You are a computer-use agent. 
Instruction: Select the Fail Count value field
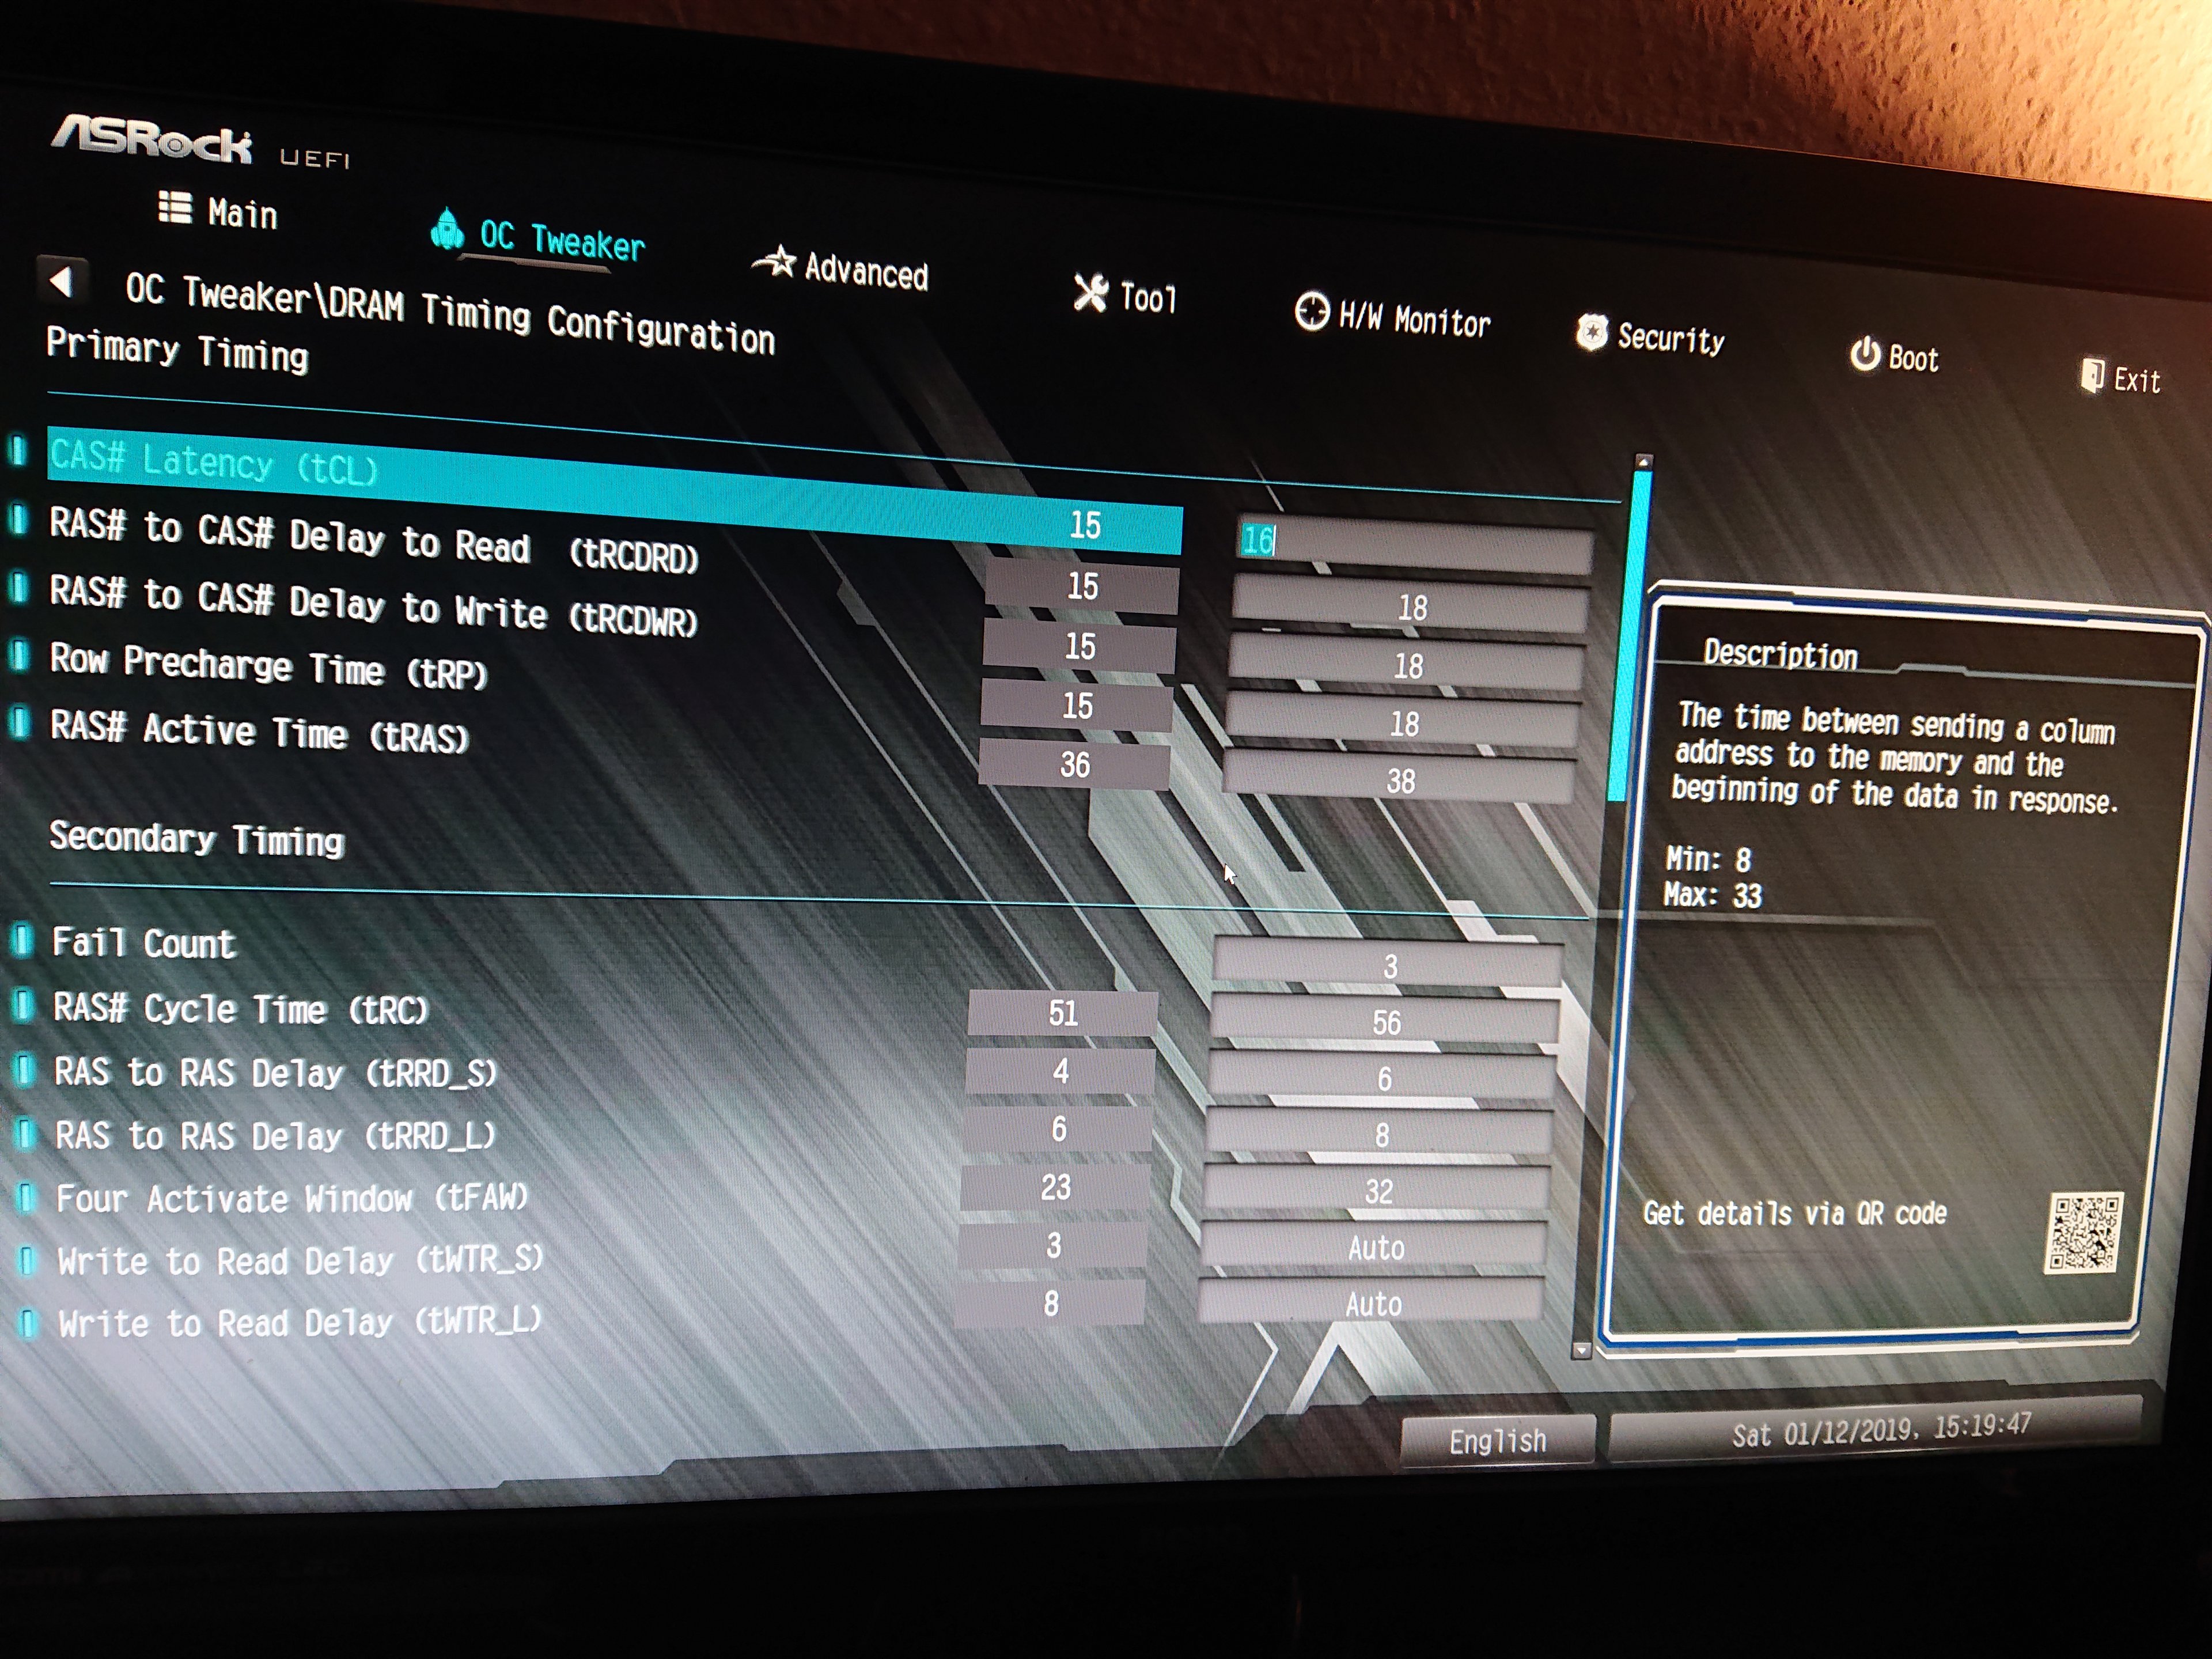click(x=1388, y=966)
